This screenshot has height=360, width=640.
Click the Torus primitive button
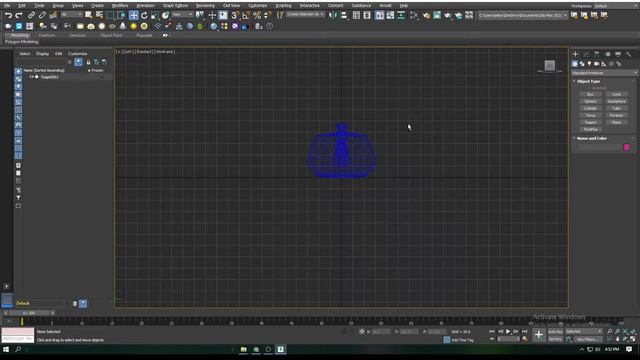[590, 115]
